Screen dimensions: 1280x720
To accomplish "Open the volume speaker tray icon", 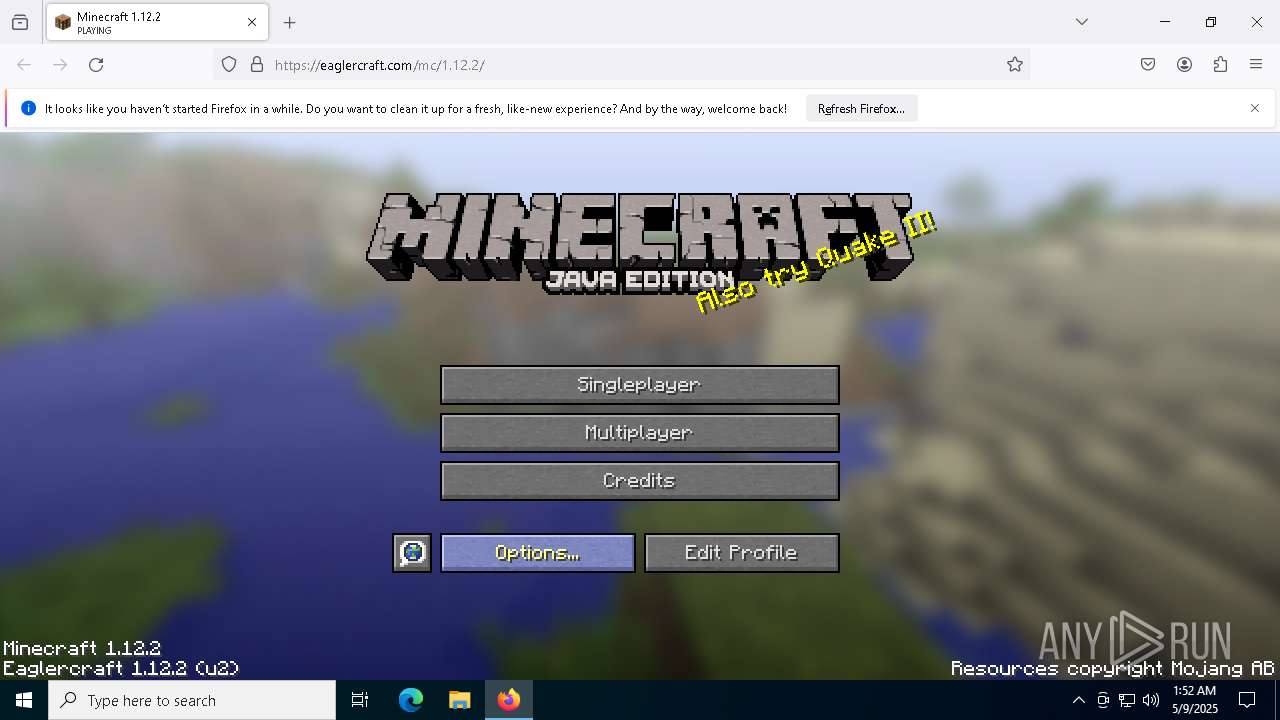I will click(1151, 700).
